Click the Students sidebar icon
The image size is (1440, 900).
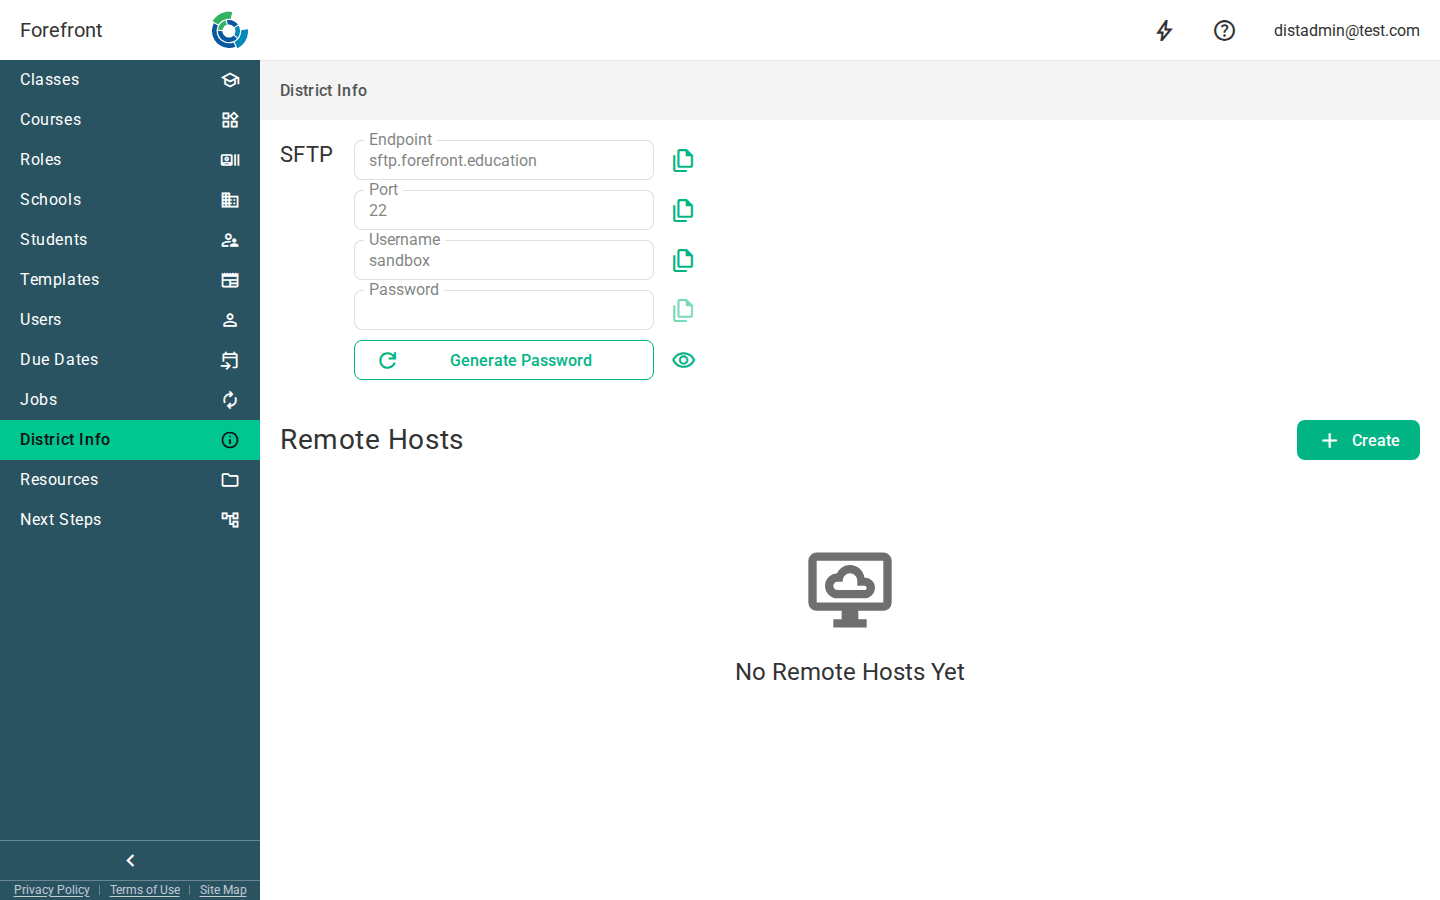click(230, 240)
